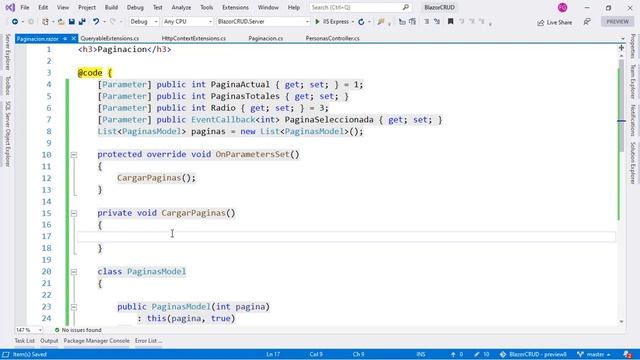The image size is (640, 360).
Task: Open the Solution Explorer side tab
Action: (633, 163)
